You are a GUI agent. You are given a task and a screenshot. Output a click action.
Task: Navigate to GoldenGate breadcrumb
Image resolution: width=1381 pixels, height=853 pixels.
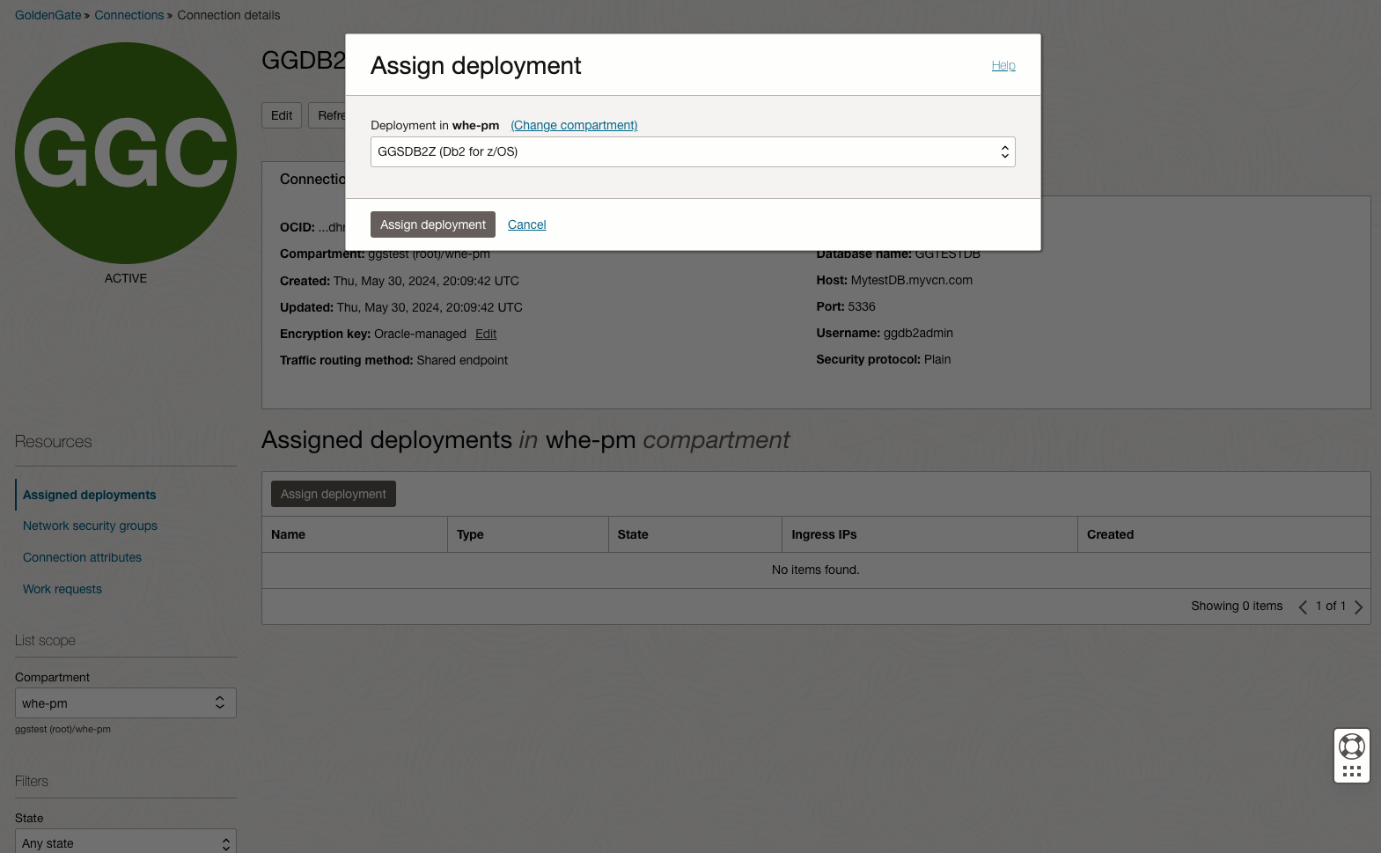48,15
